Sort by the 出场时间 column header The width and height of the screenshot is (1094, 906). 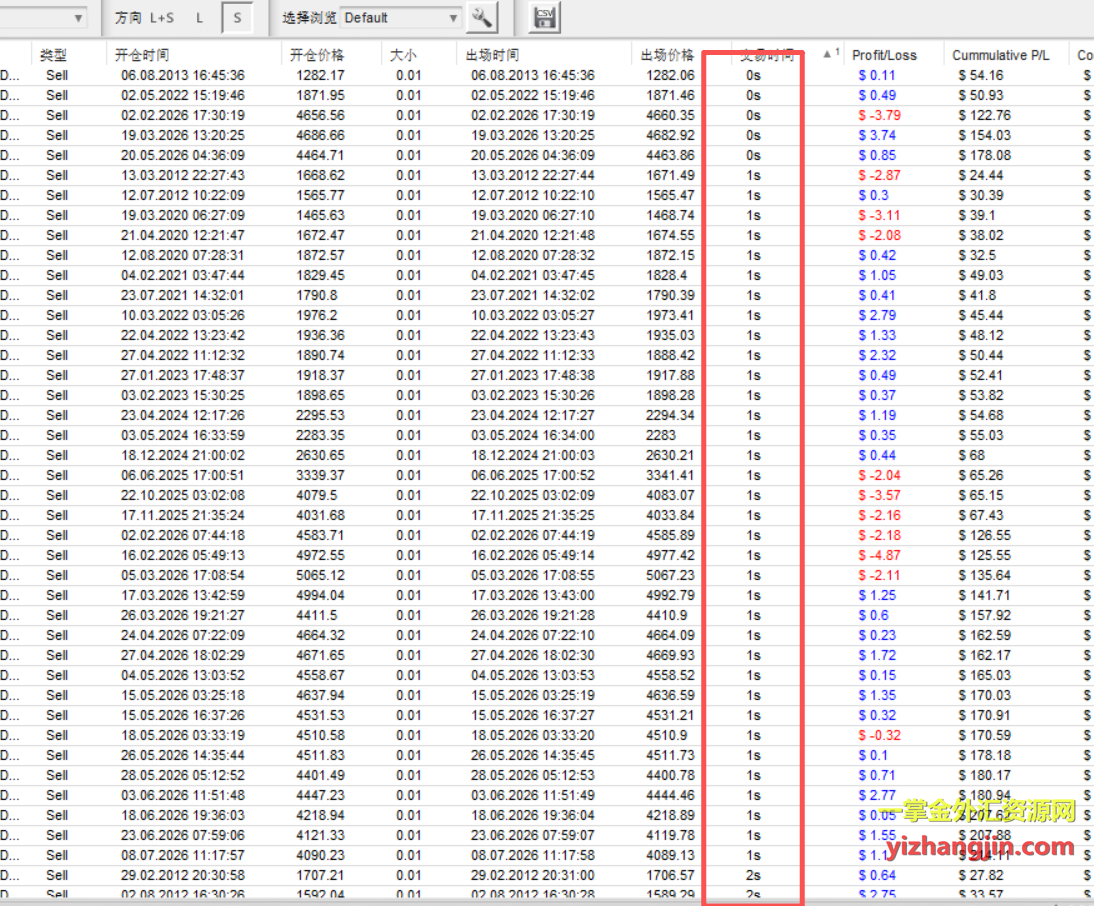pos(493,55)
